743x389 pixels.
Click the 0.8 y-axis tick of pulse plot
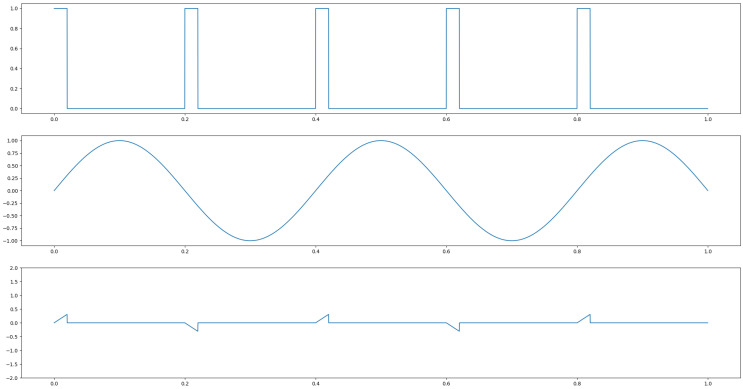14,28
